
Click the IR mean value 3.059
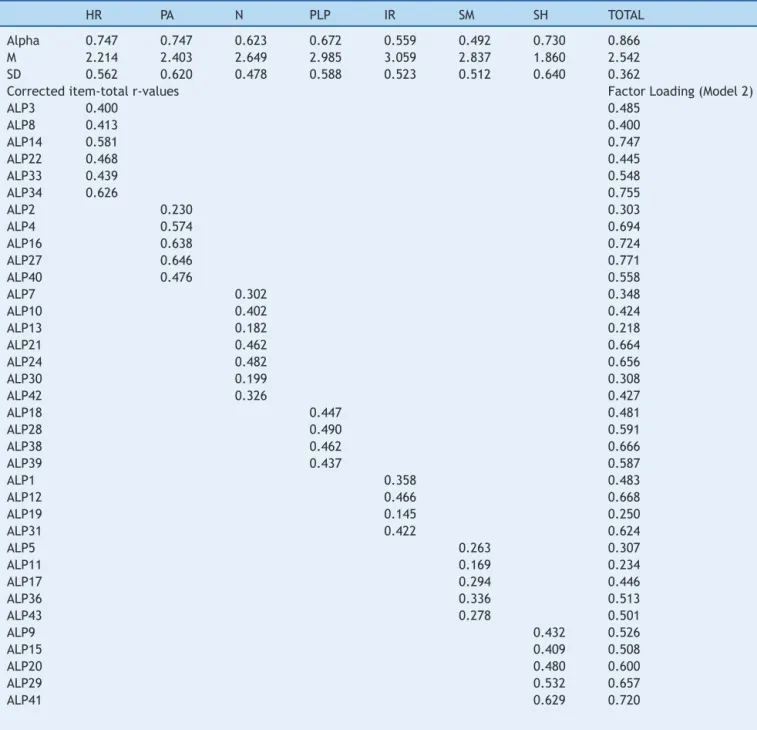tap(400, 57)
